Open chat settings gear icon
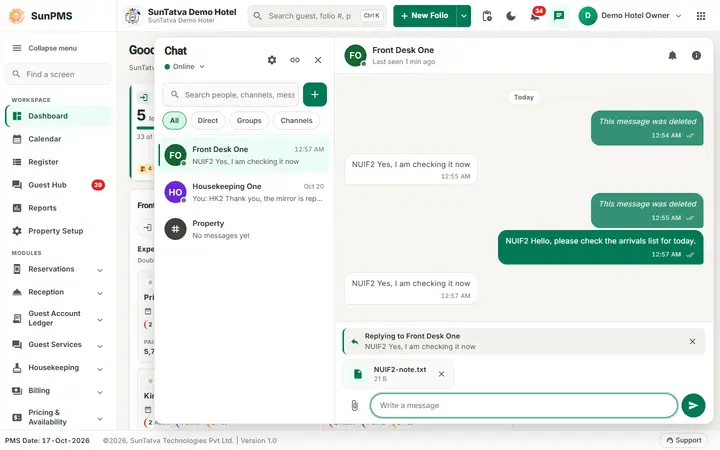 pos(272,60)
